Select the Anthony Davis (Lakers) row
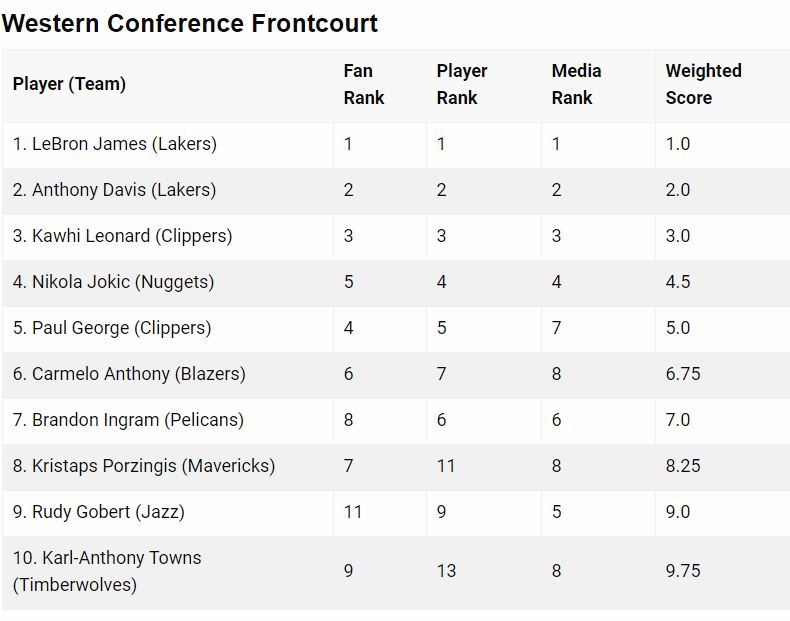This screenshot has width=790, height=621. pyautogui.click(x=396, y=191)
